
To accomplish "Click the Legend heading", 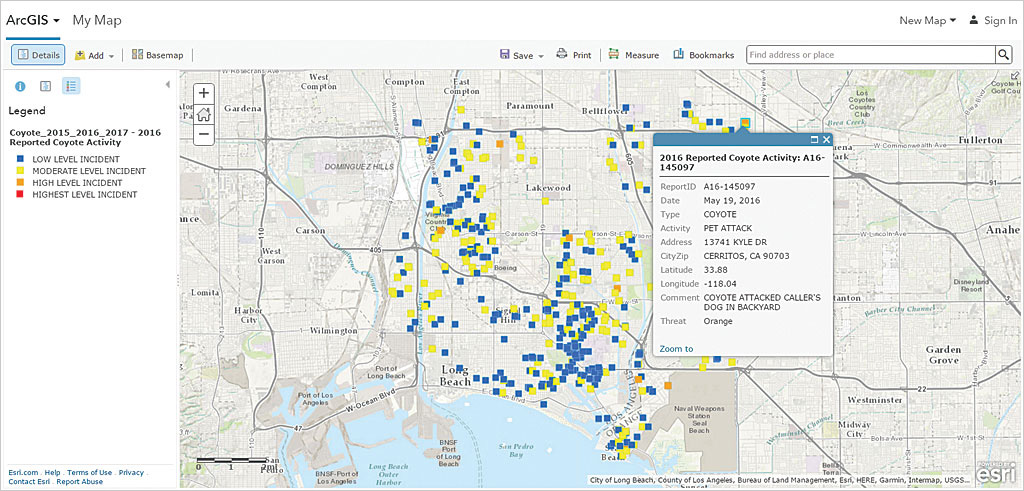I will pos(27,111).
